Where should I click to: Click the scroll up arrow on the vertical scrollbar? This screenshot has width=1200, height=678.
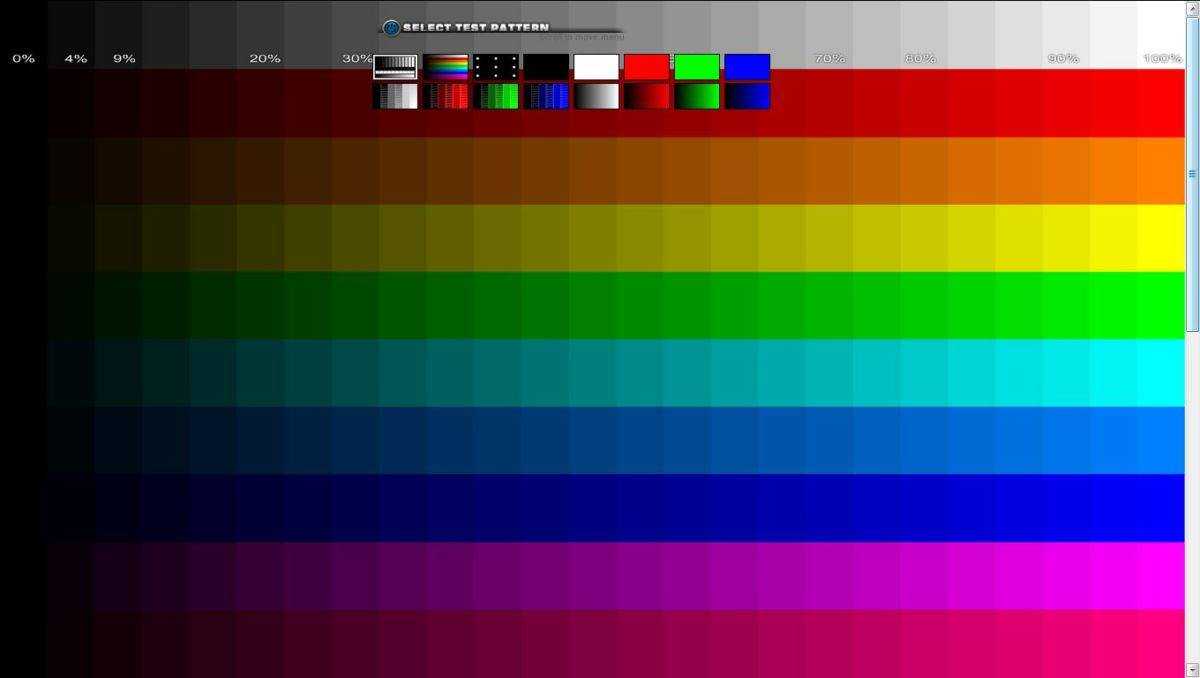coord(1192,7)
